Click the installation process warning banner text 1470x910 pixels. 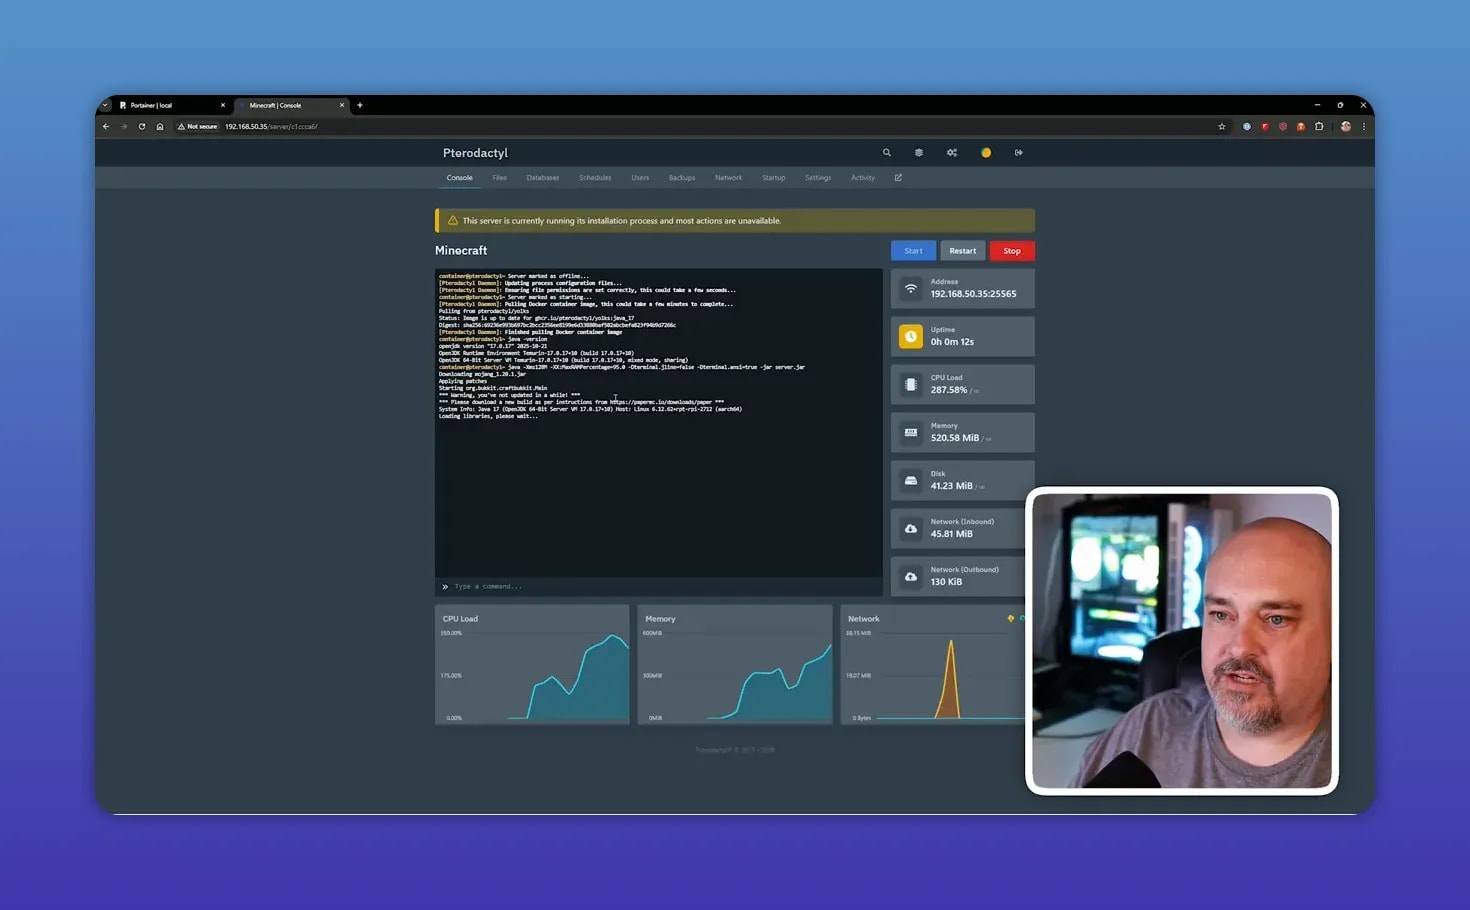622,221
